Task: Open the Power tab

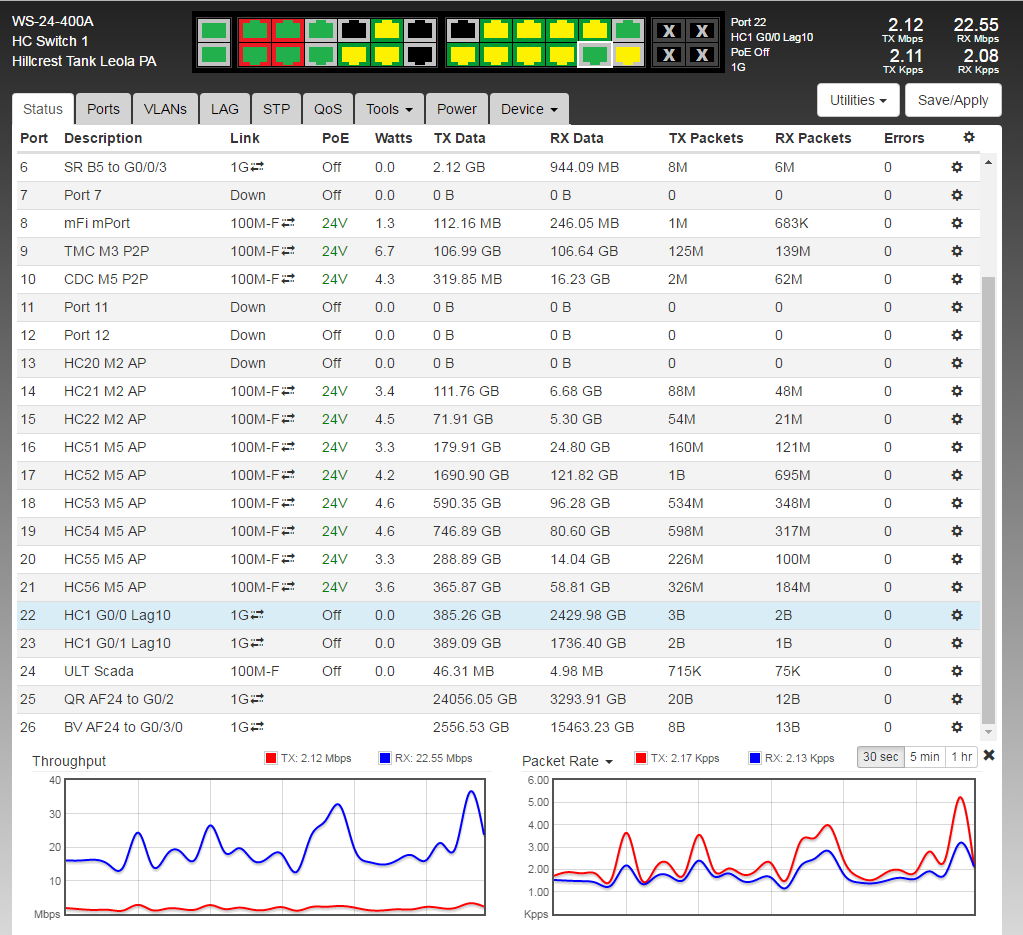Action: click(456, 109)
